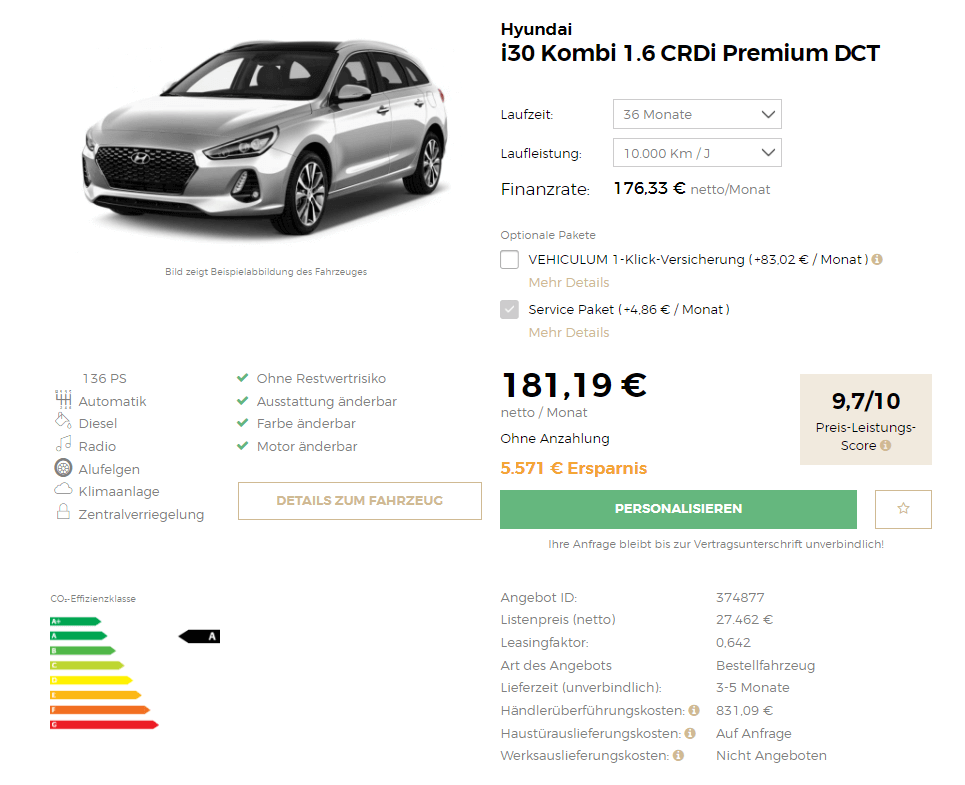Click info icon next to Haustürauslieferungskosten
965x785 pixels.
point(690,733)
